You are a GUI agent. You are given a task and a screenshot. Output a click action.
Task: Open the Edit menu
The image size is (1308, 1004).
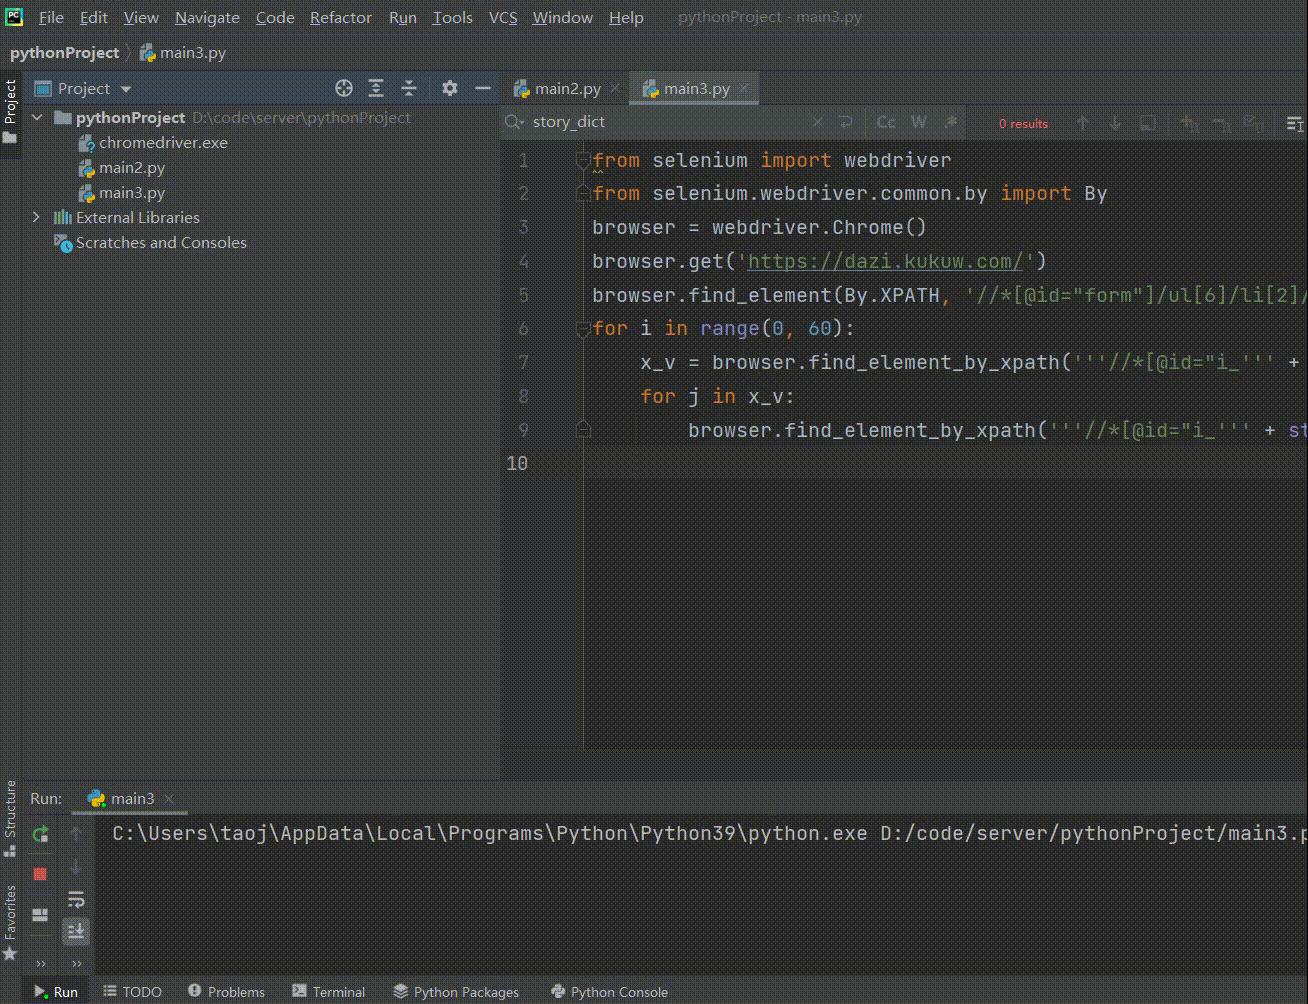coord(94,17)
